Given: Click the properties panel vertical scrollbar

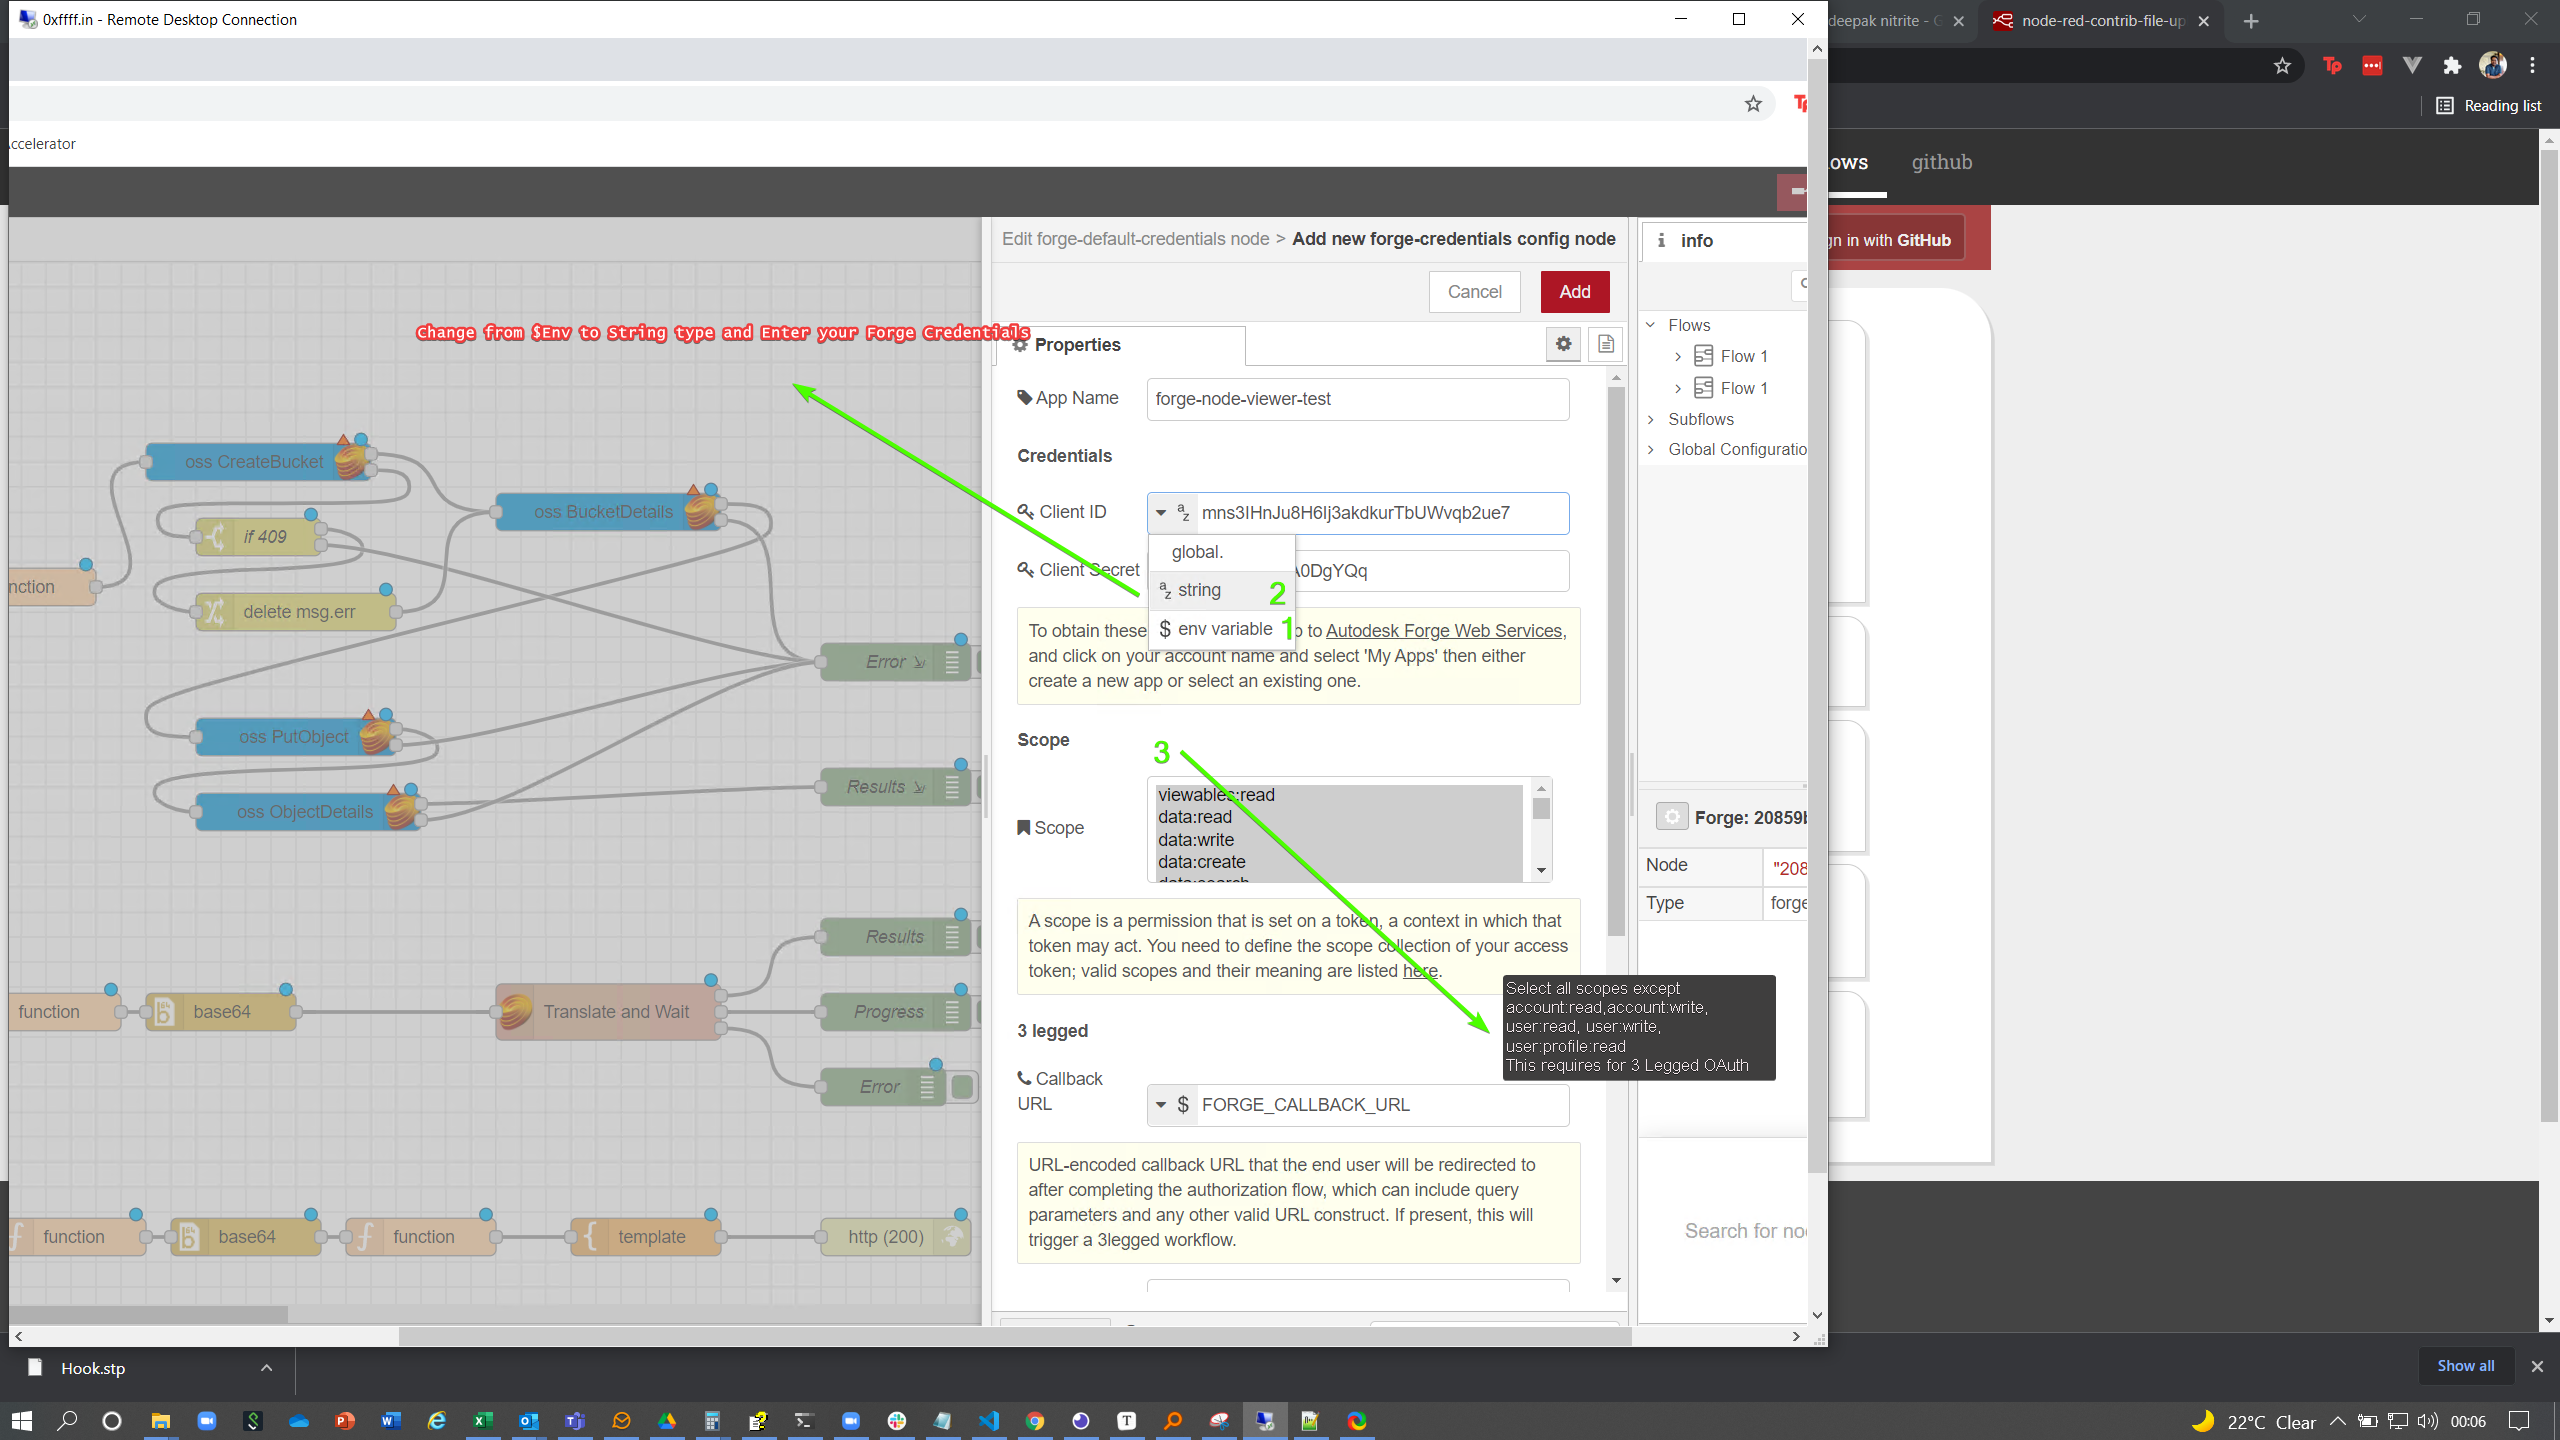Looking at the screenshot, I should pyautogui.click(x=1616, y=660).
